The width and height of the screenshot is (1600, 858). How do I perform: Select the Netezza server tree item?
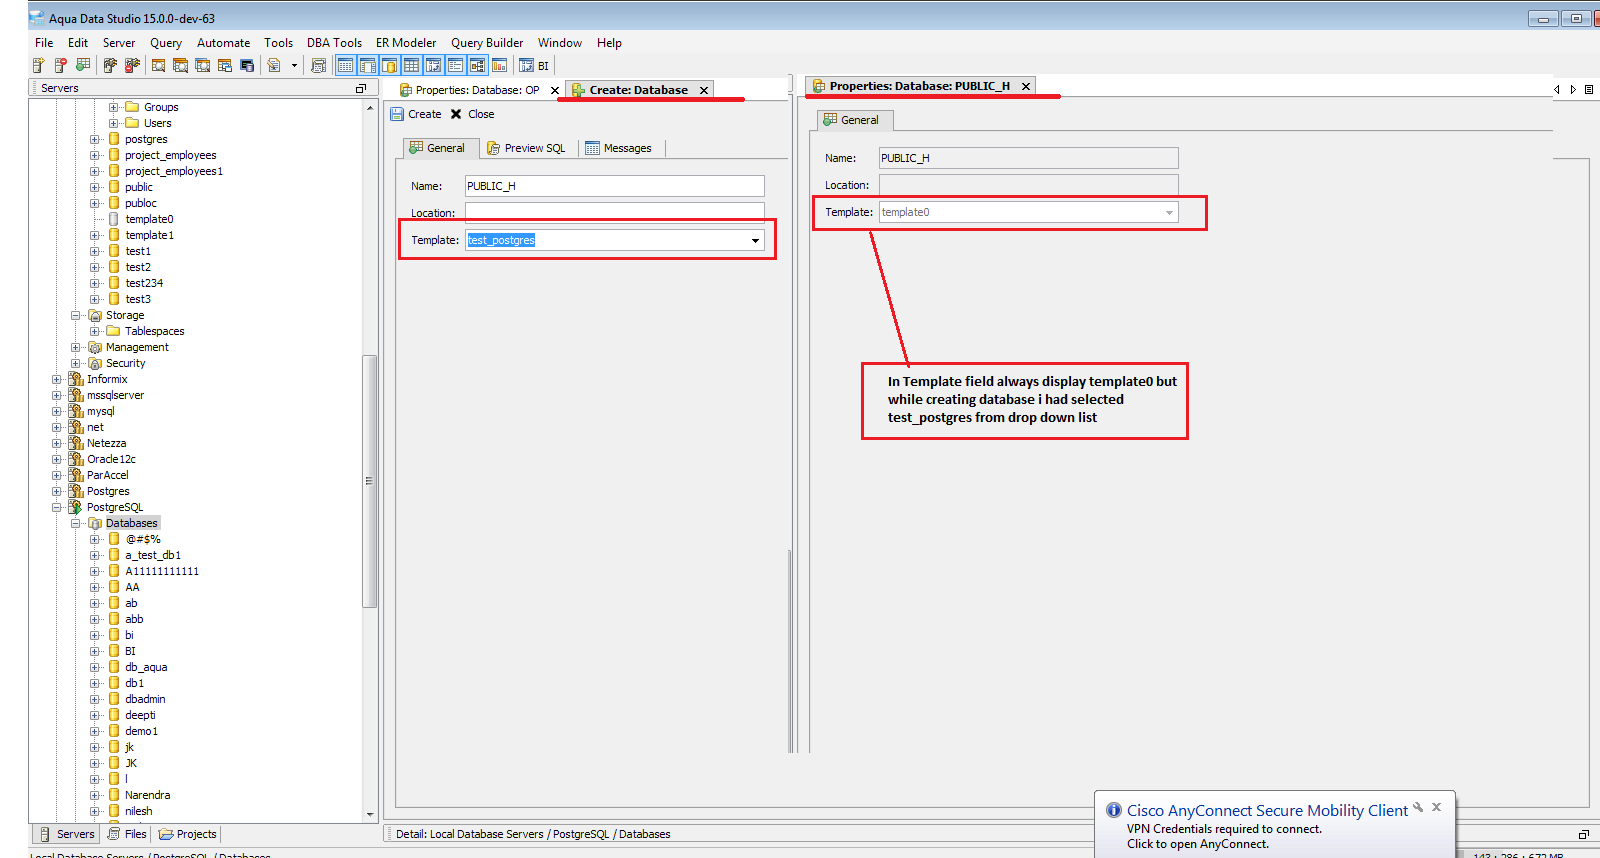tap(106, 443)
